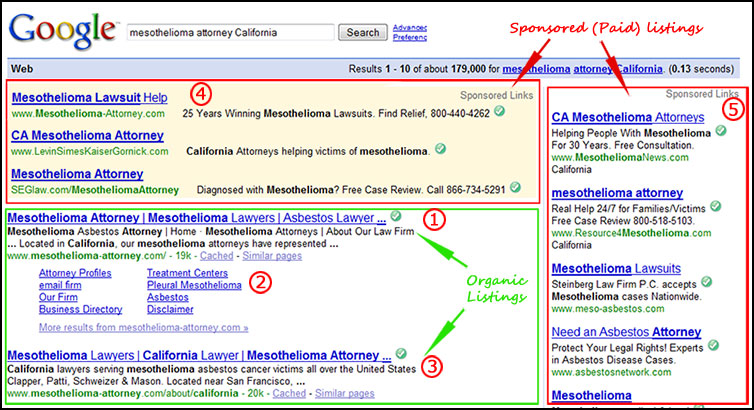The image size is (754, 410).
Task: Open first organic result Mesothelioma Attorney | Mesothelioma Lawyers
Action: coord(197,218)
